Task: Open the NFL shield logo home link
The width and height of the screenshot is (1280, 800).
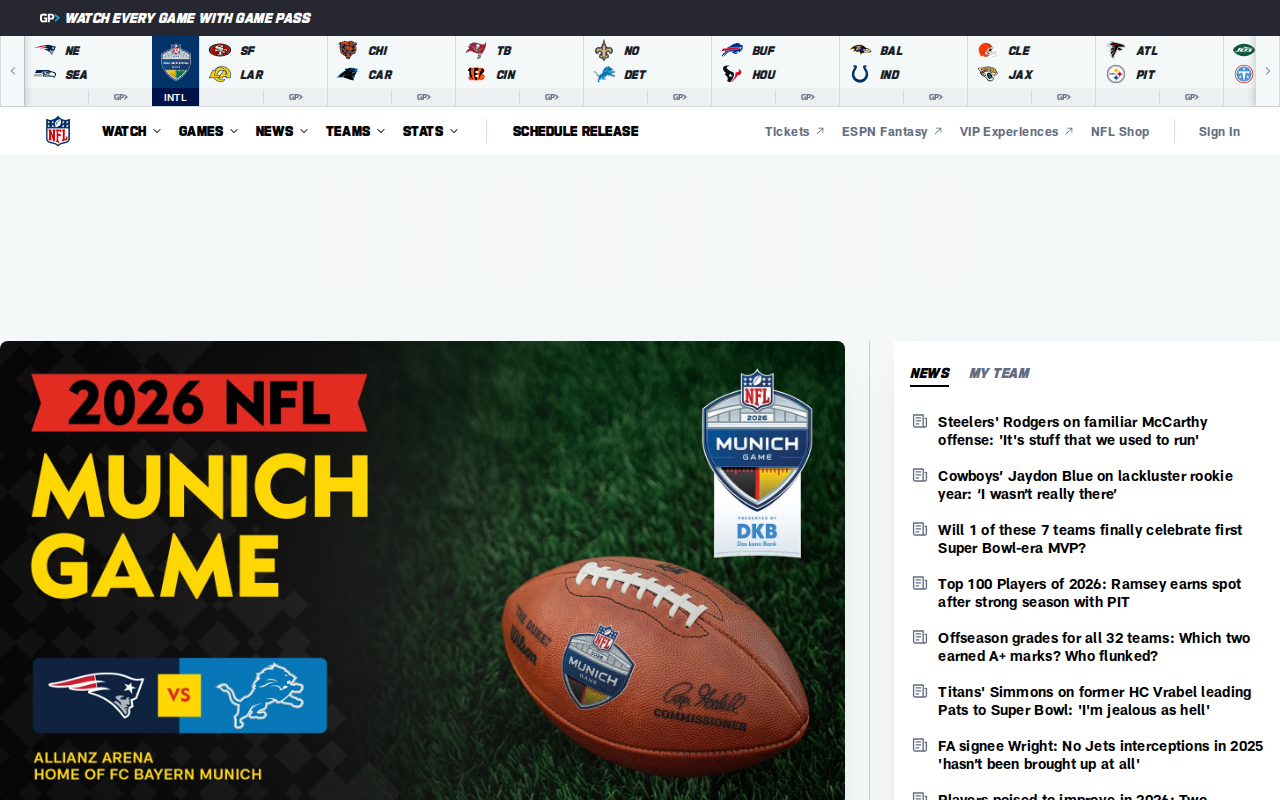Action: 58,131
